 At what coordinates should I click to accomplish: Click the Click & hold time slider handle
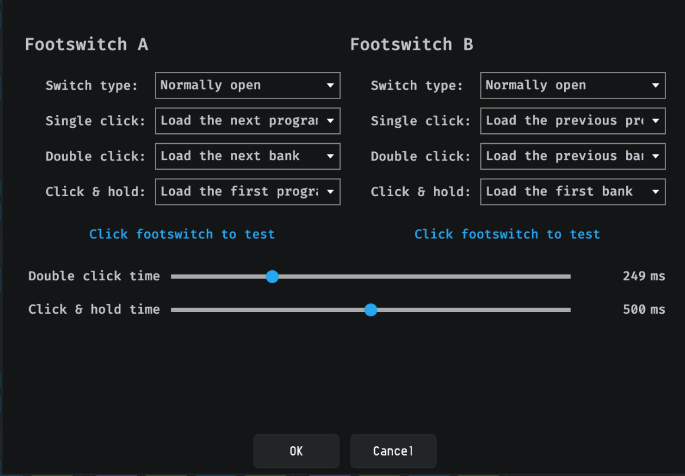[x=371, y=310]
